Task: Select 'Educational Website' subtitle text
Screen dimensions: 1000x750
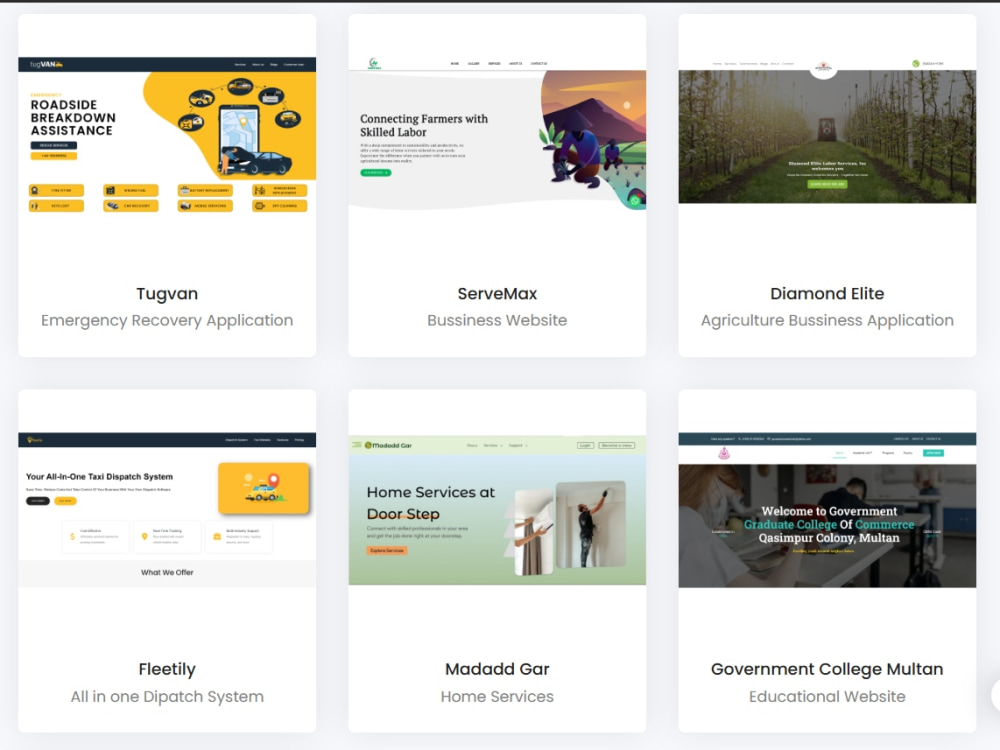Action: pyautogui.click(x=827, y=696)
